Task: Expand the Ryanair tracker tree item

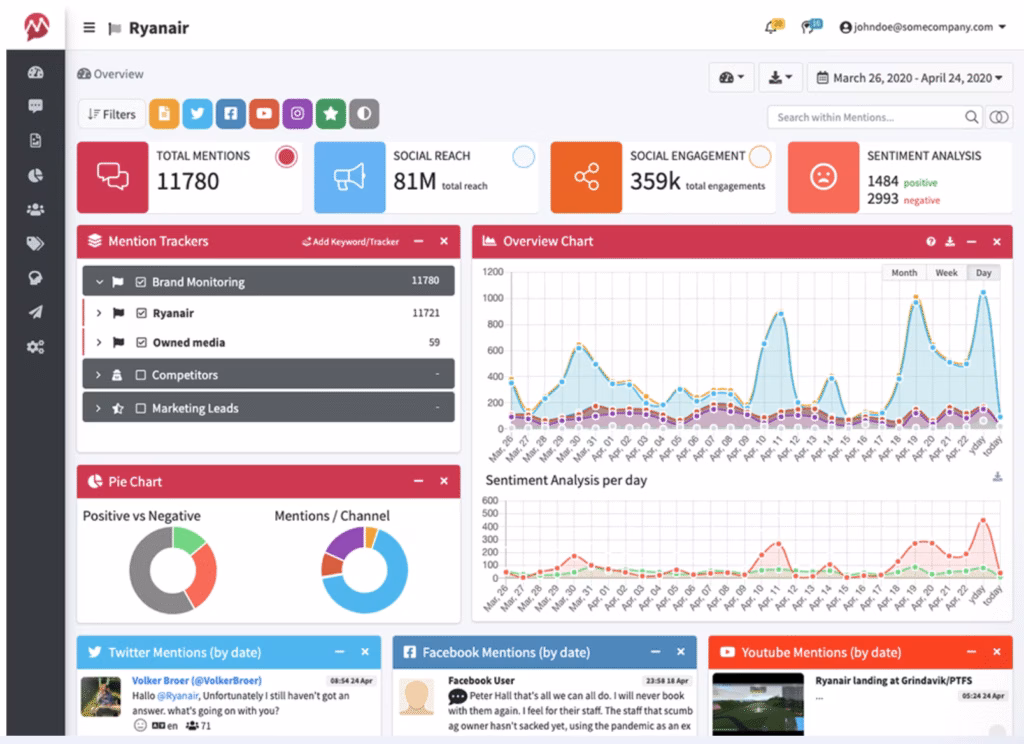Action: [98, 312]
